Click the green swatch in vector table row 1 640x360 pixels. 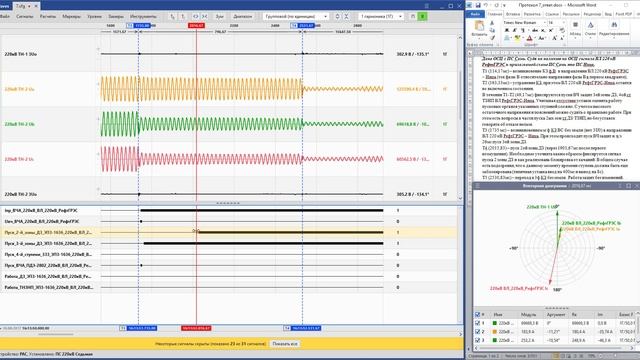point(495,323)
